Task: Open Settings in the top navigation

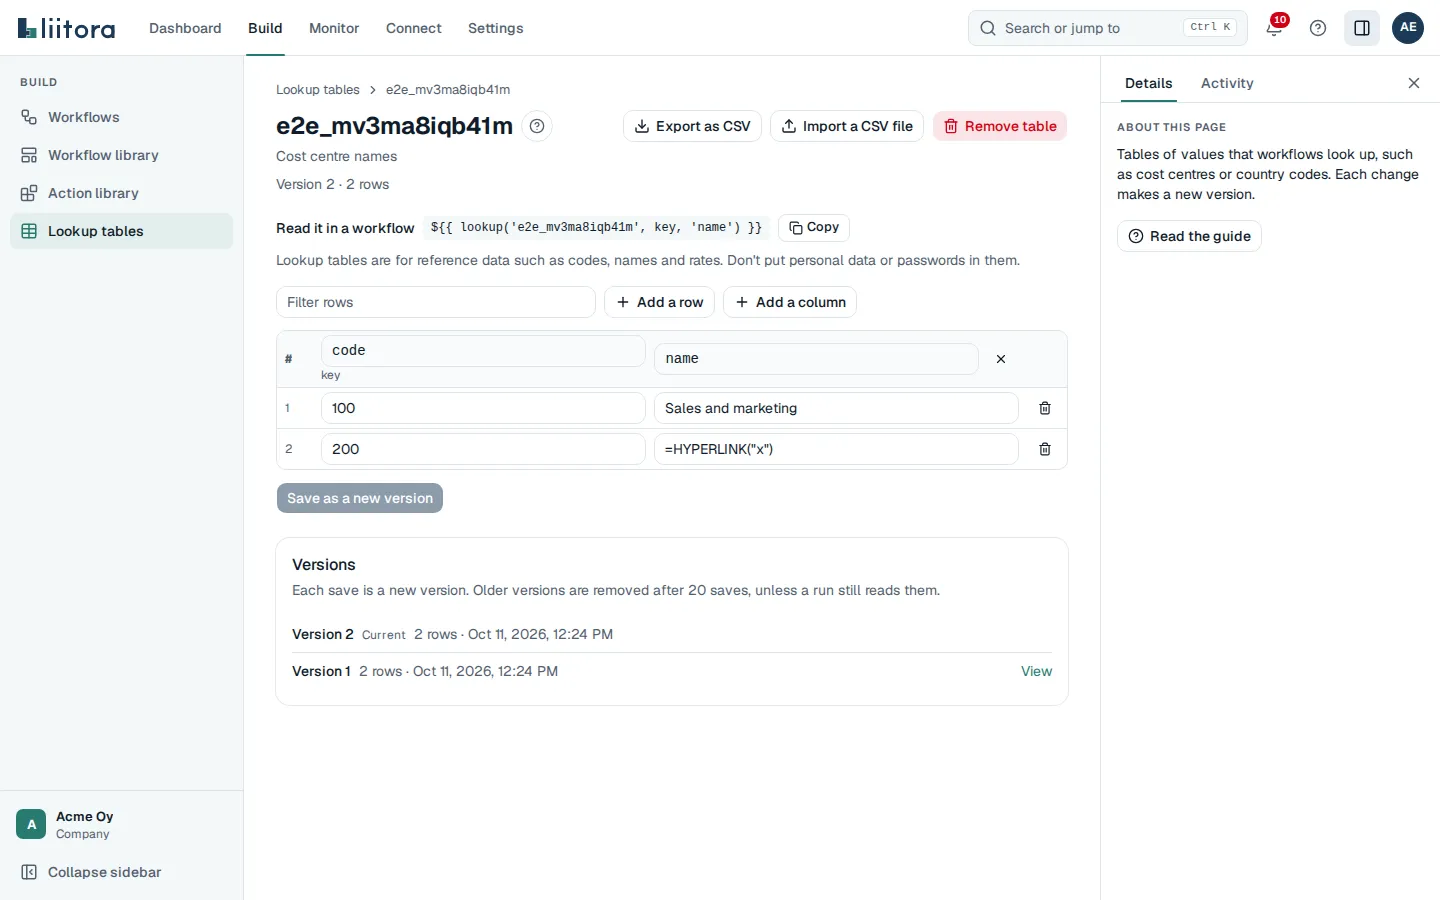Action: coord(495,28)
